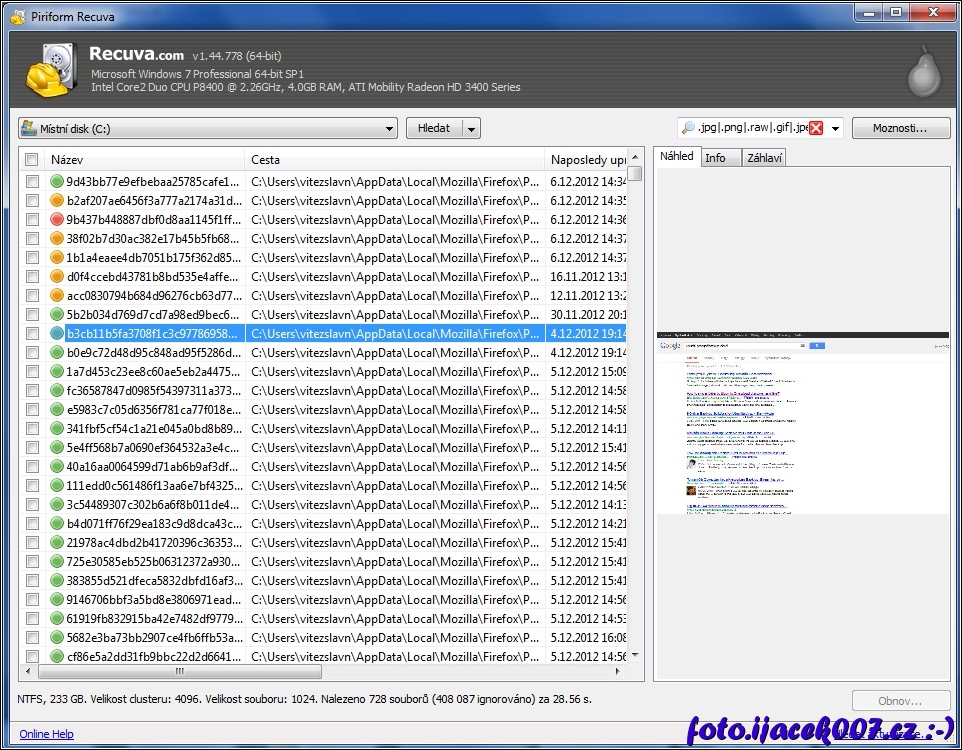Image resolution: width=962 pixels, height=750 pixels.
Task: Click the green status dot for file 9d43bb77e9efbebaa
Action: pyautogui.click(x=57, y=182)
